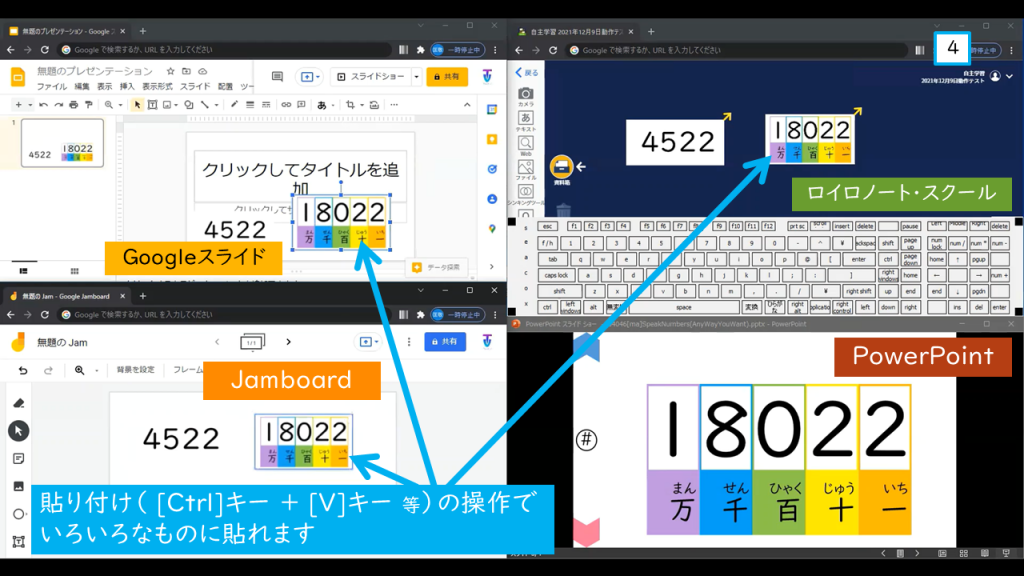Click the yellow 共有 button in Google Slides
Image resolution: width=1024 pixels, height=576 pixels.
pos(447,77)
